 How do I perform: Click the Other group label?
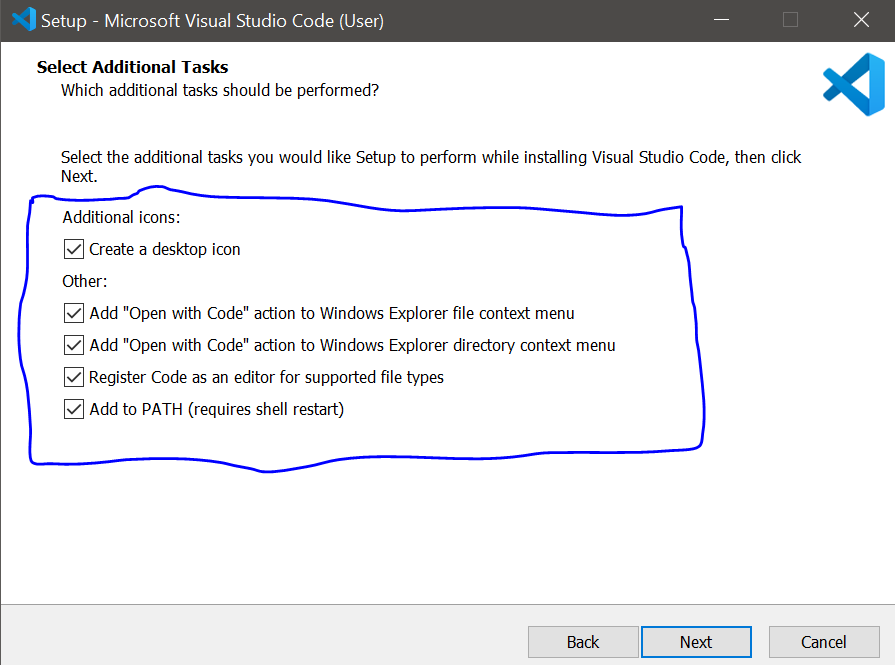pyautogui.click(x=84, y=281)
